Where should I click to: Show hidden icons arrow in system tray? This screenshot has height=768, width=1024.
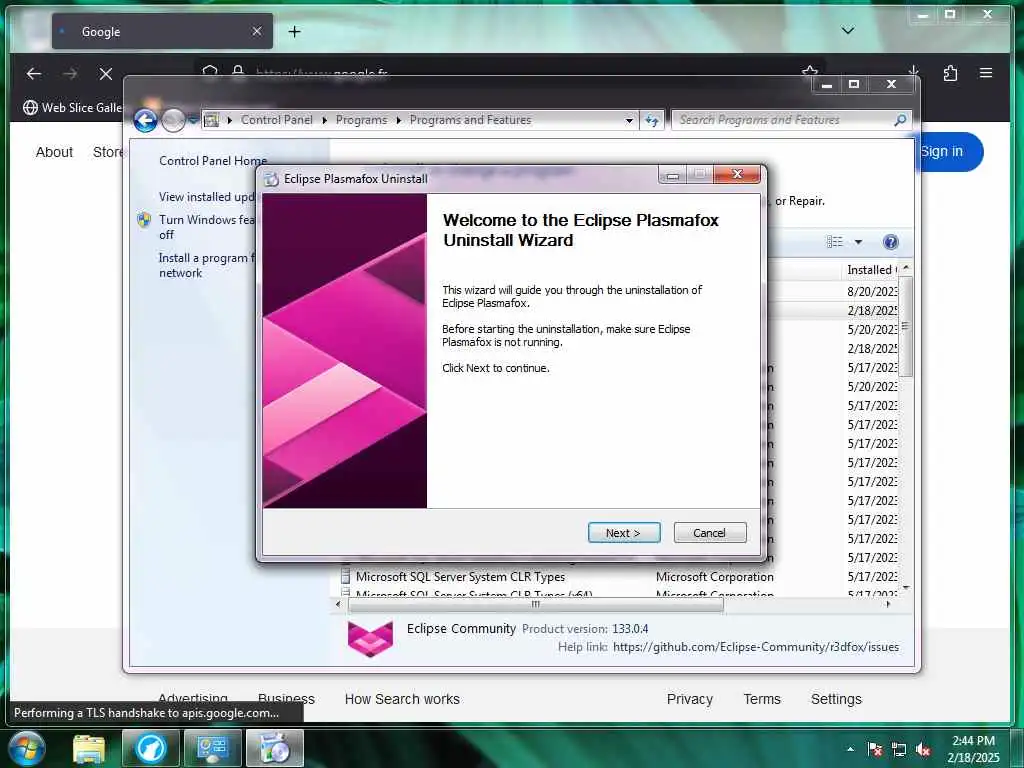(x=850, y=749)
